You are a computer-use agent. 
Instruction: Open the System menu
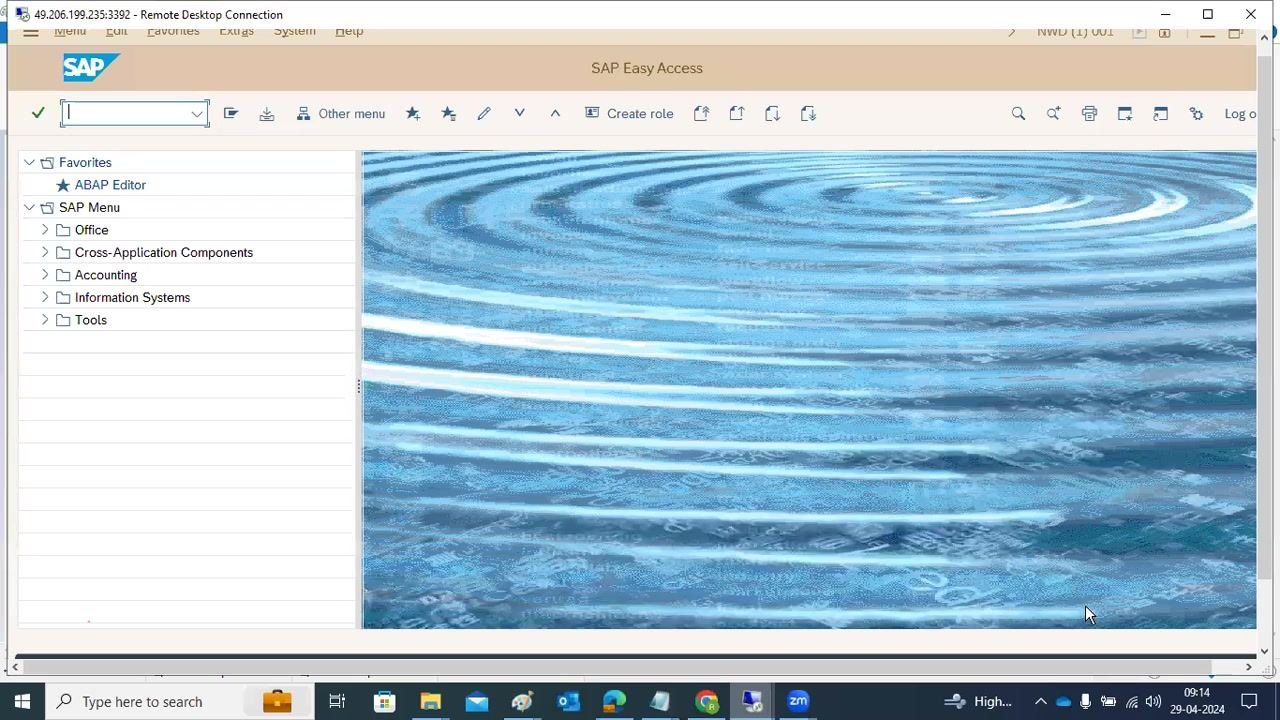(x=295, y=32)
